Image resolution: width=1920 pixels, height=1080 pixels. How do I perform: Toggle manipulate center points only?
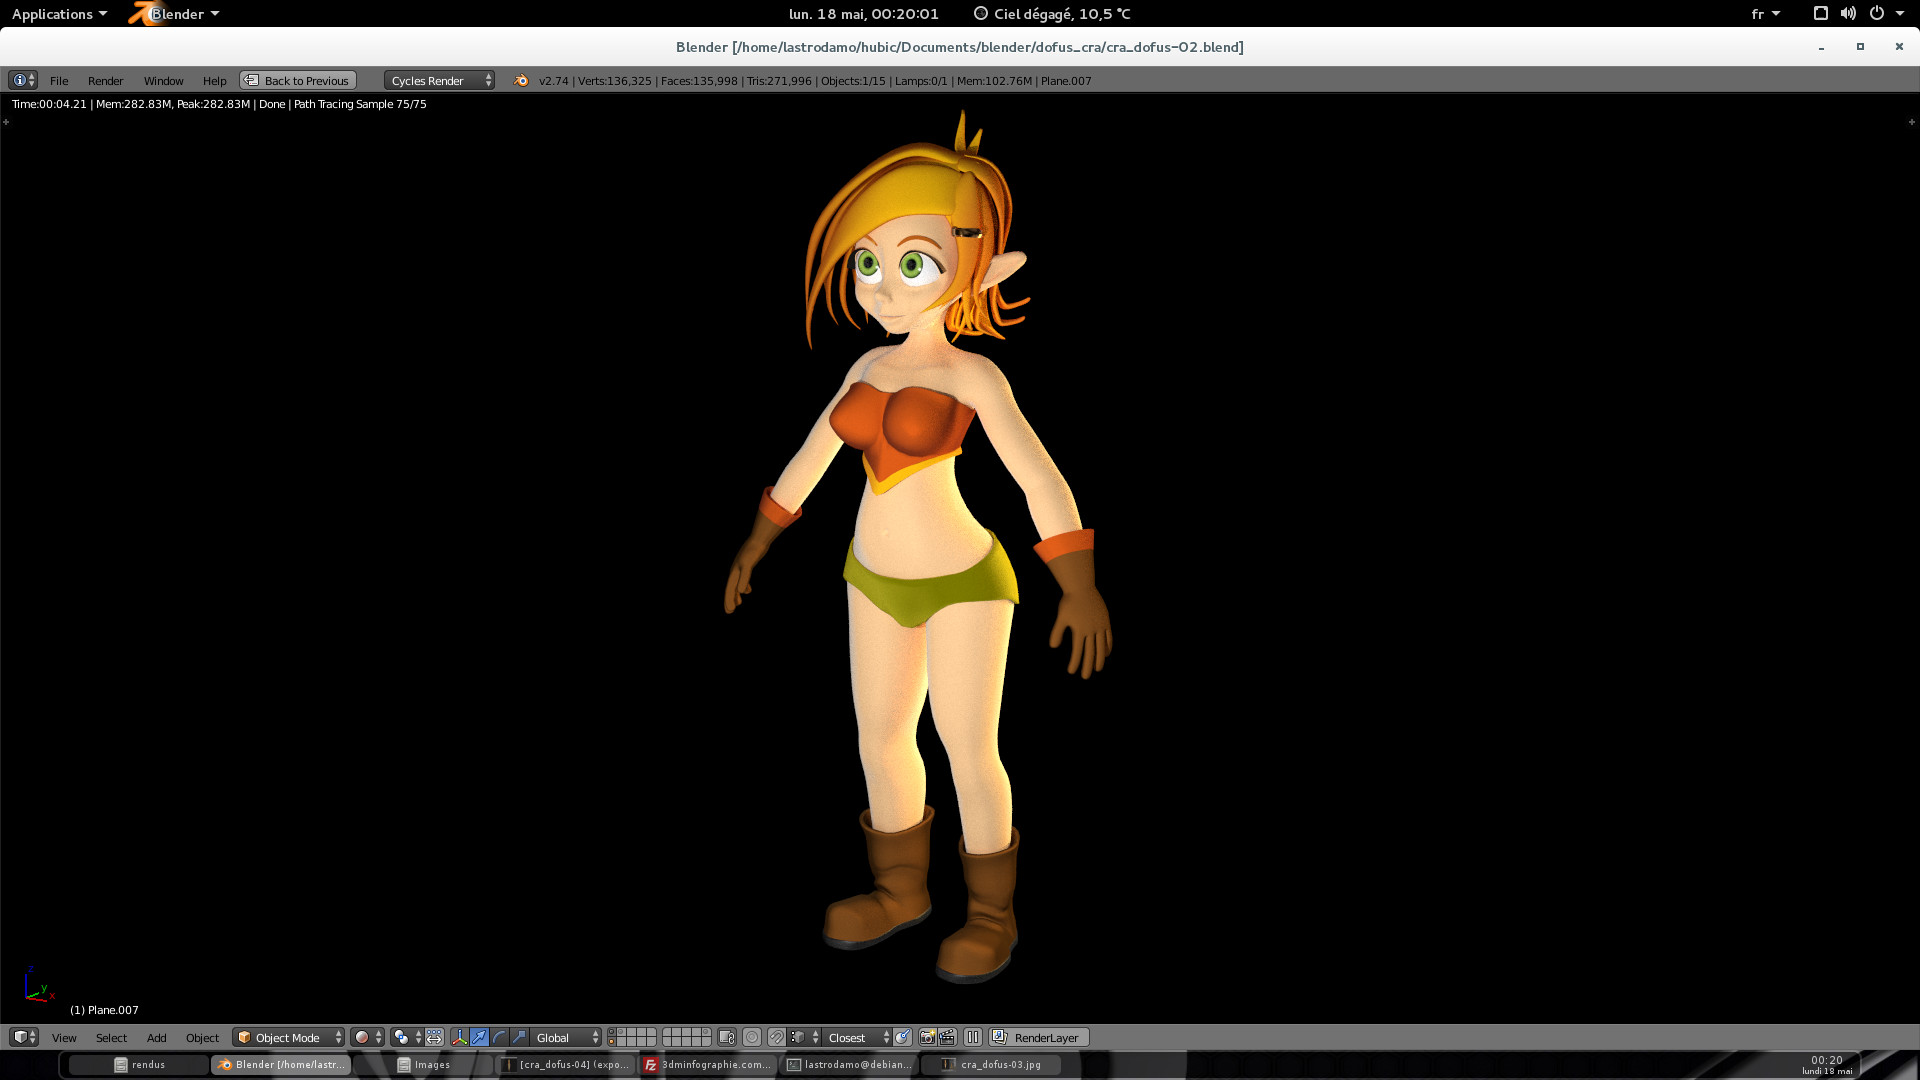coord(434,1037)
